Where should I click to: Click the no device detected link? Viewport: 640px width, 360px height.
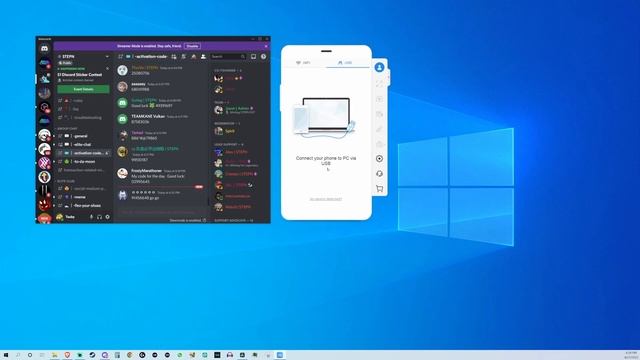point(326,199)
